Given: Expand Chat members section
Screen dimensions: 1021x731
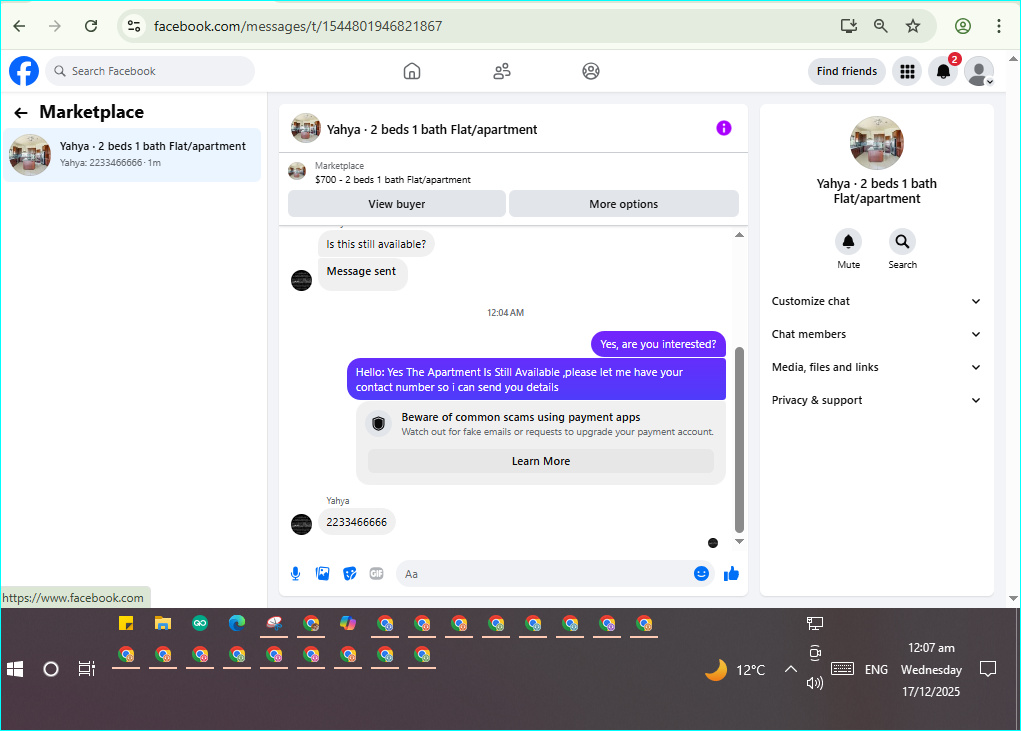Looking at the screenshot, I should coord(876,335).
